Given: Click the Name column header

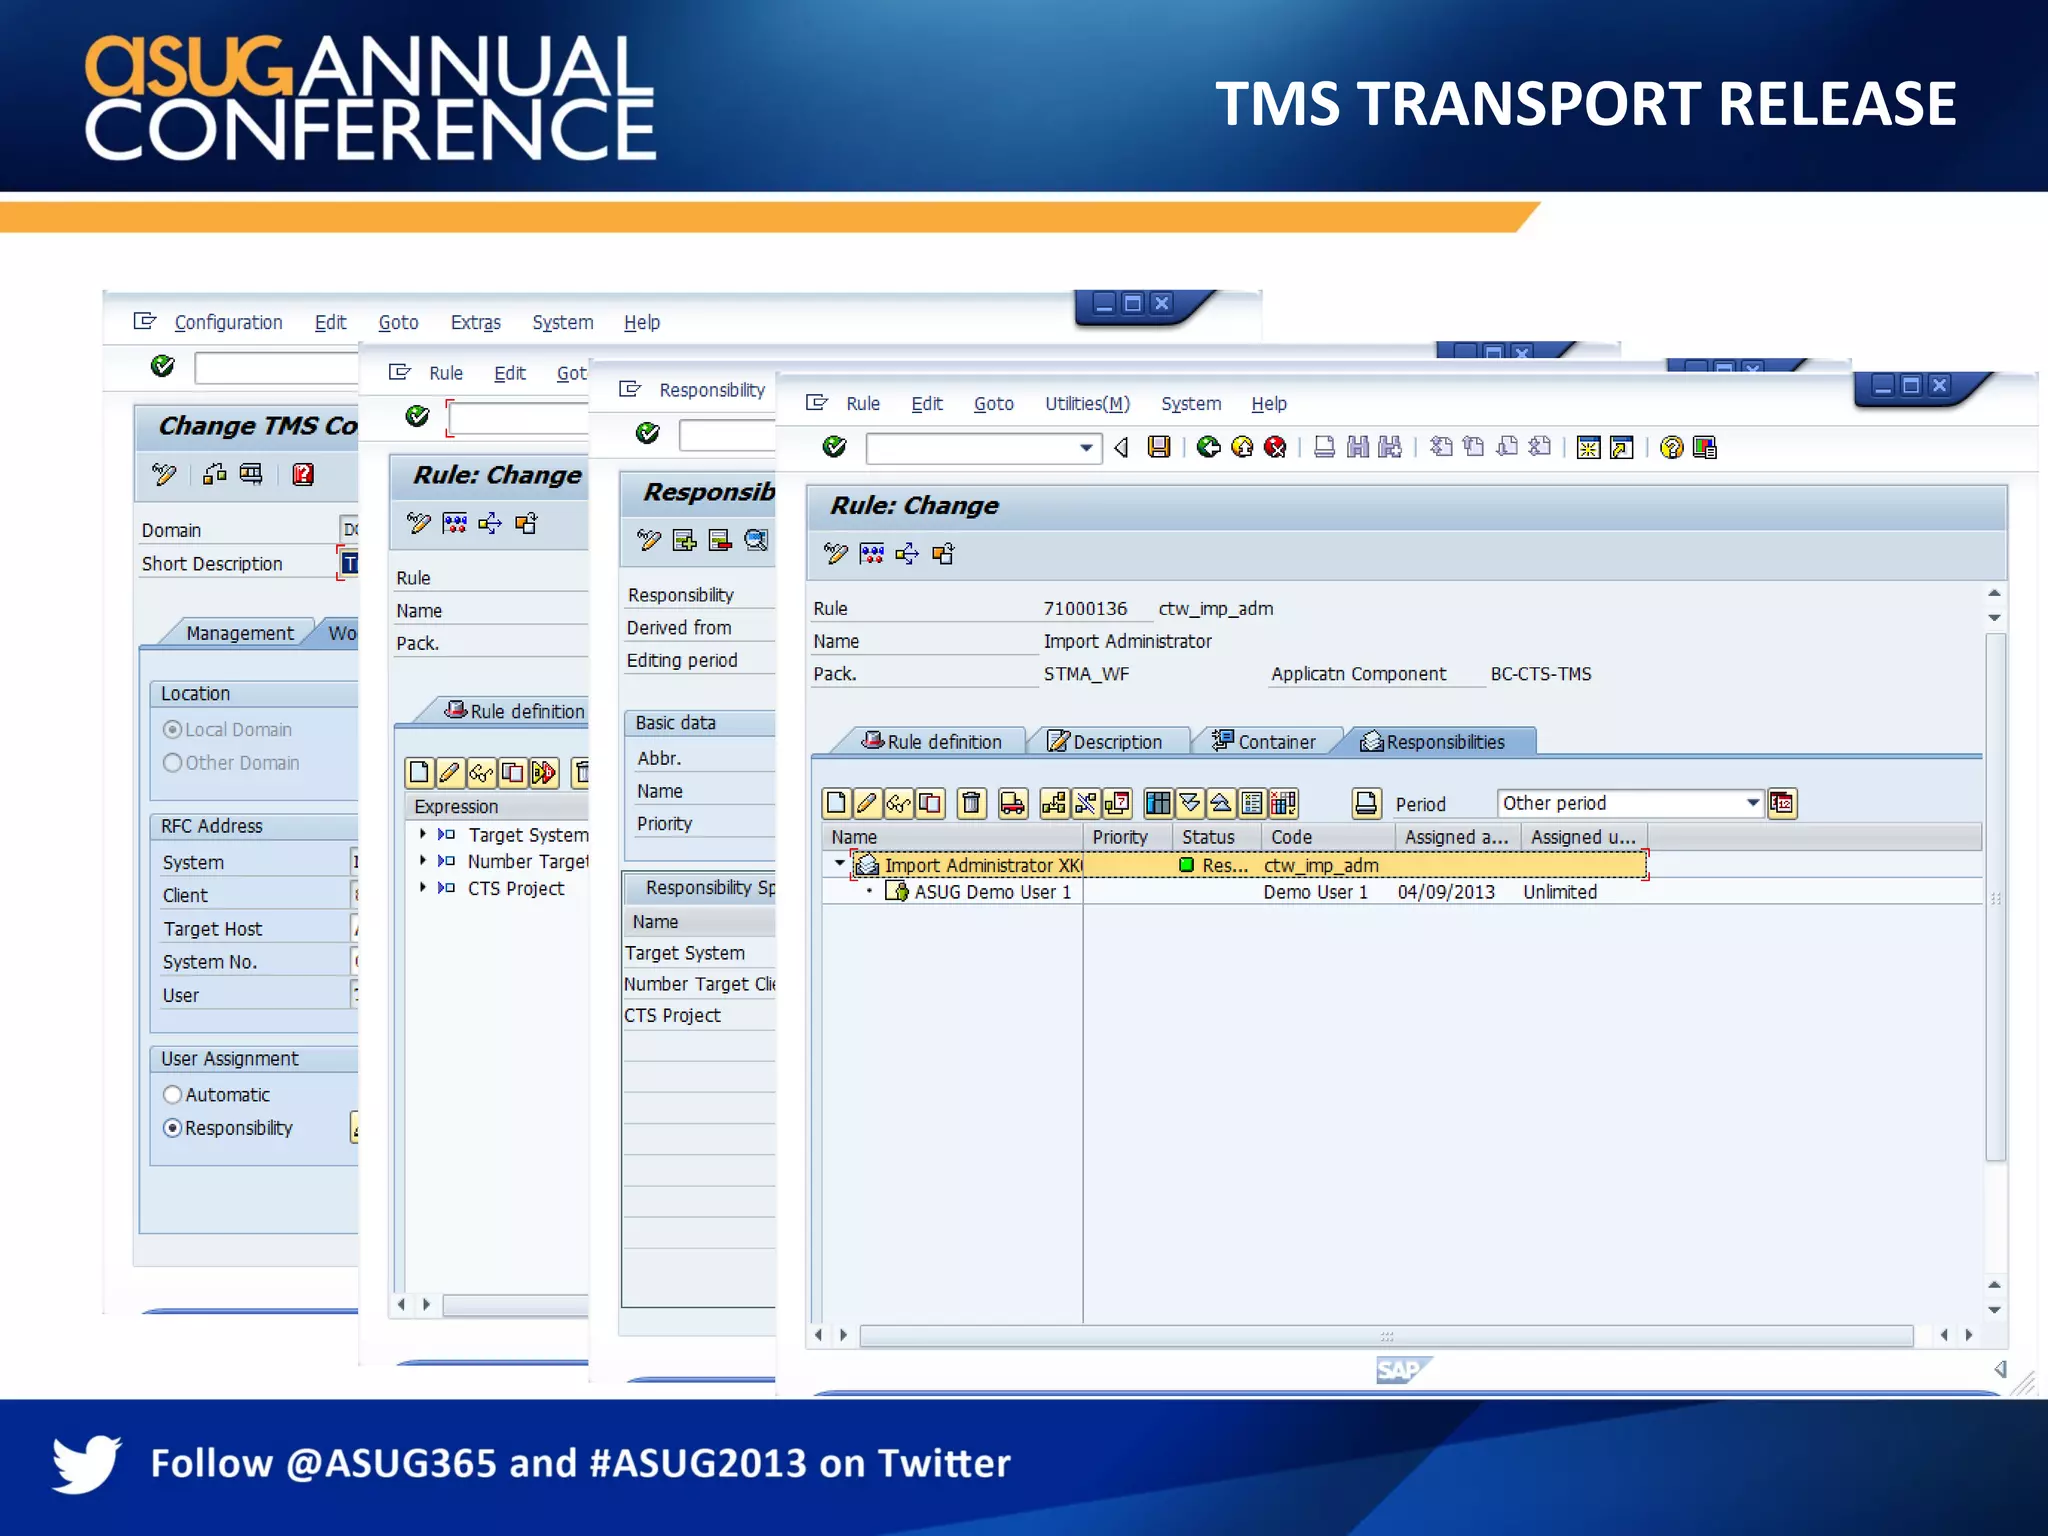Looking at the screenshot, I should pos(953,837).
